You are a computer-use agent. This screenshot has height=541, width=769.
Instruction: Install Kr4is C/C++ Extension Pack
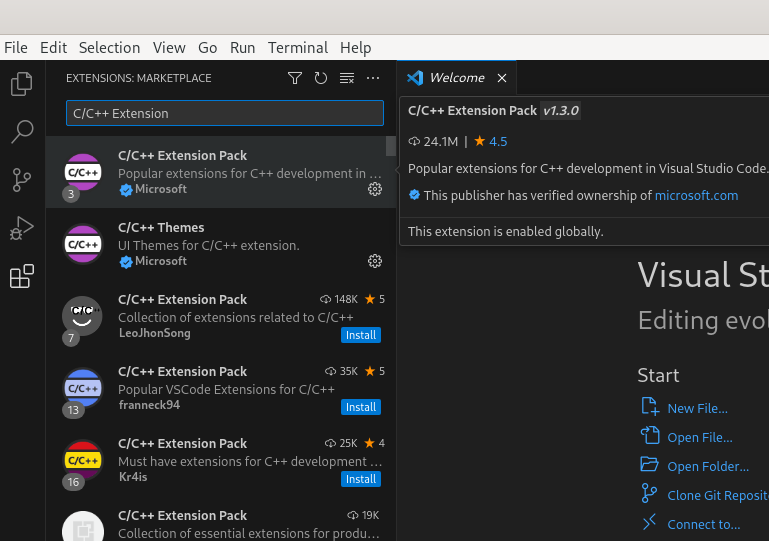[361, 479]
